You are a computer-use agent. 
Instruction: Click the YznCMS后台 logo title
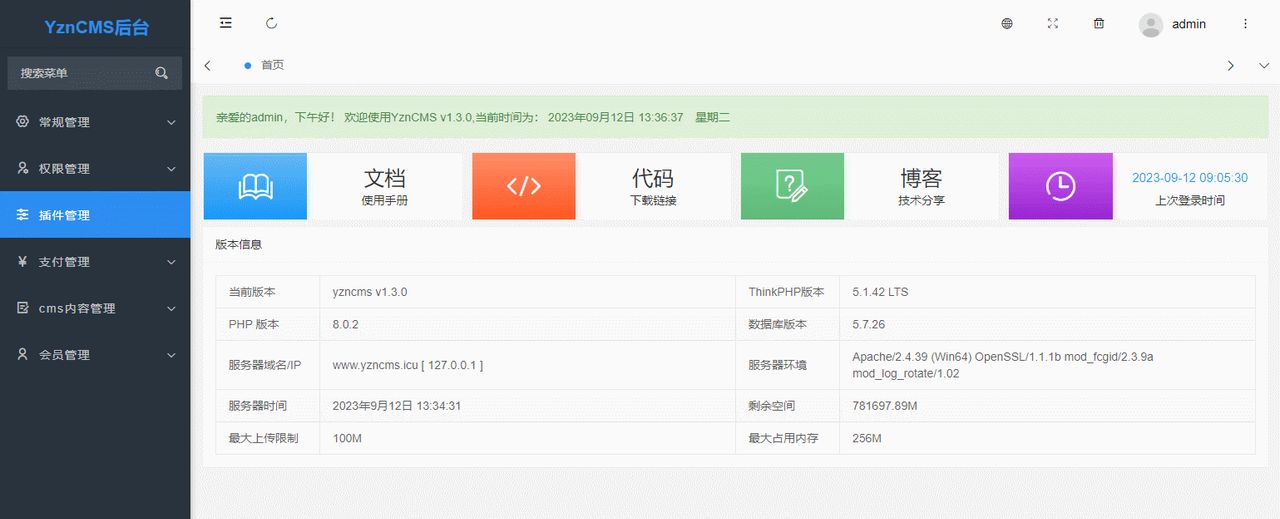(x=96, y=28)
